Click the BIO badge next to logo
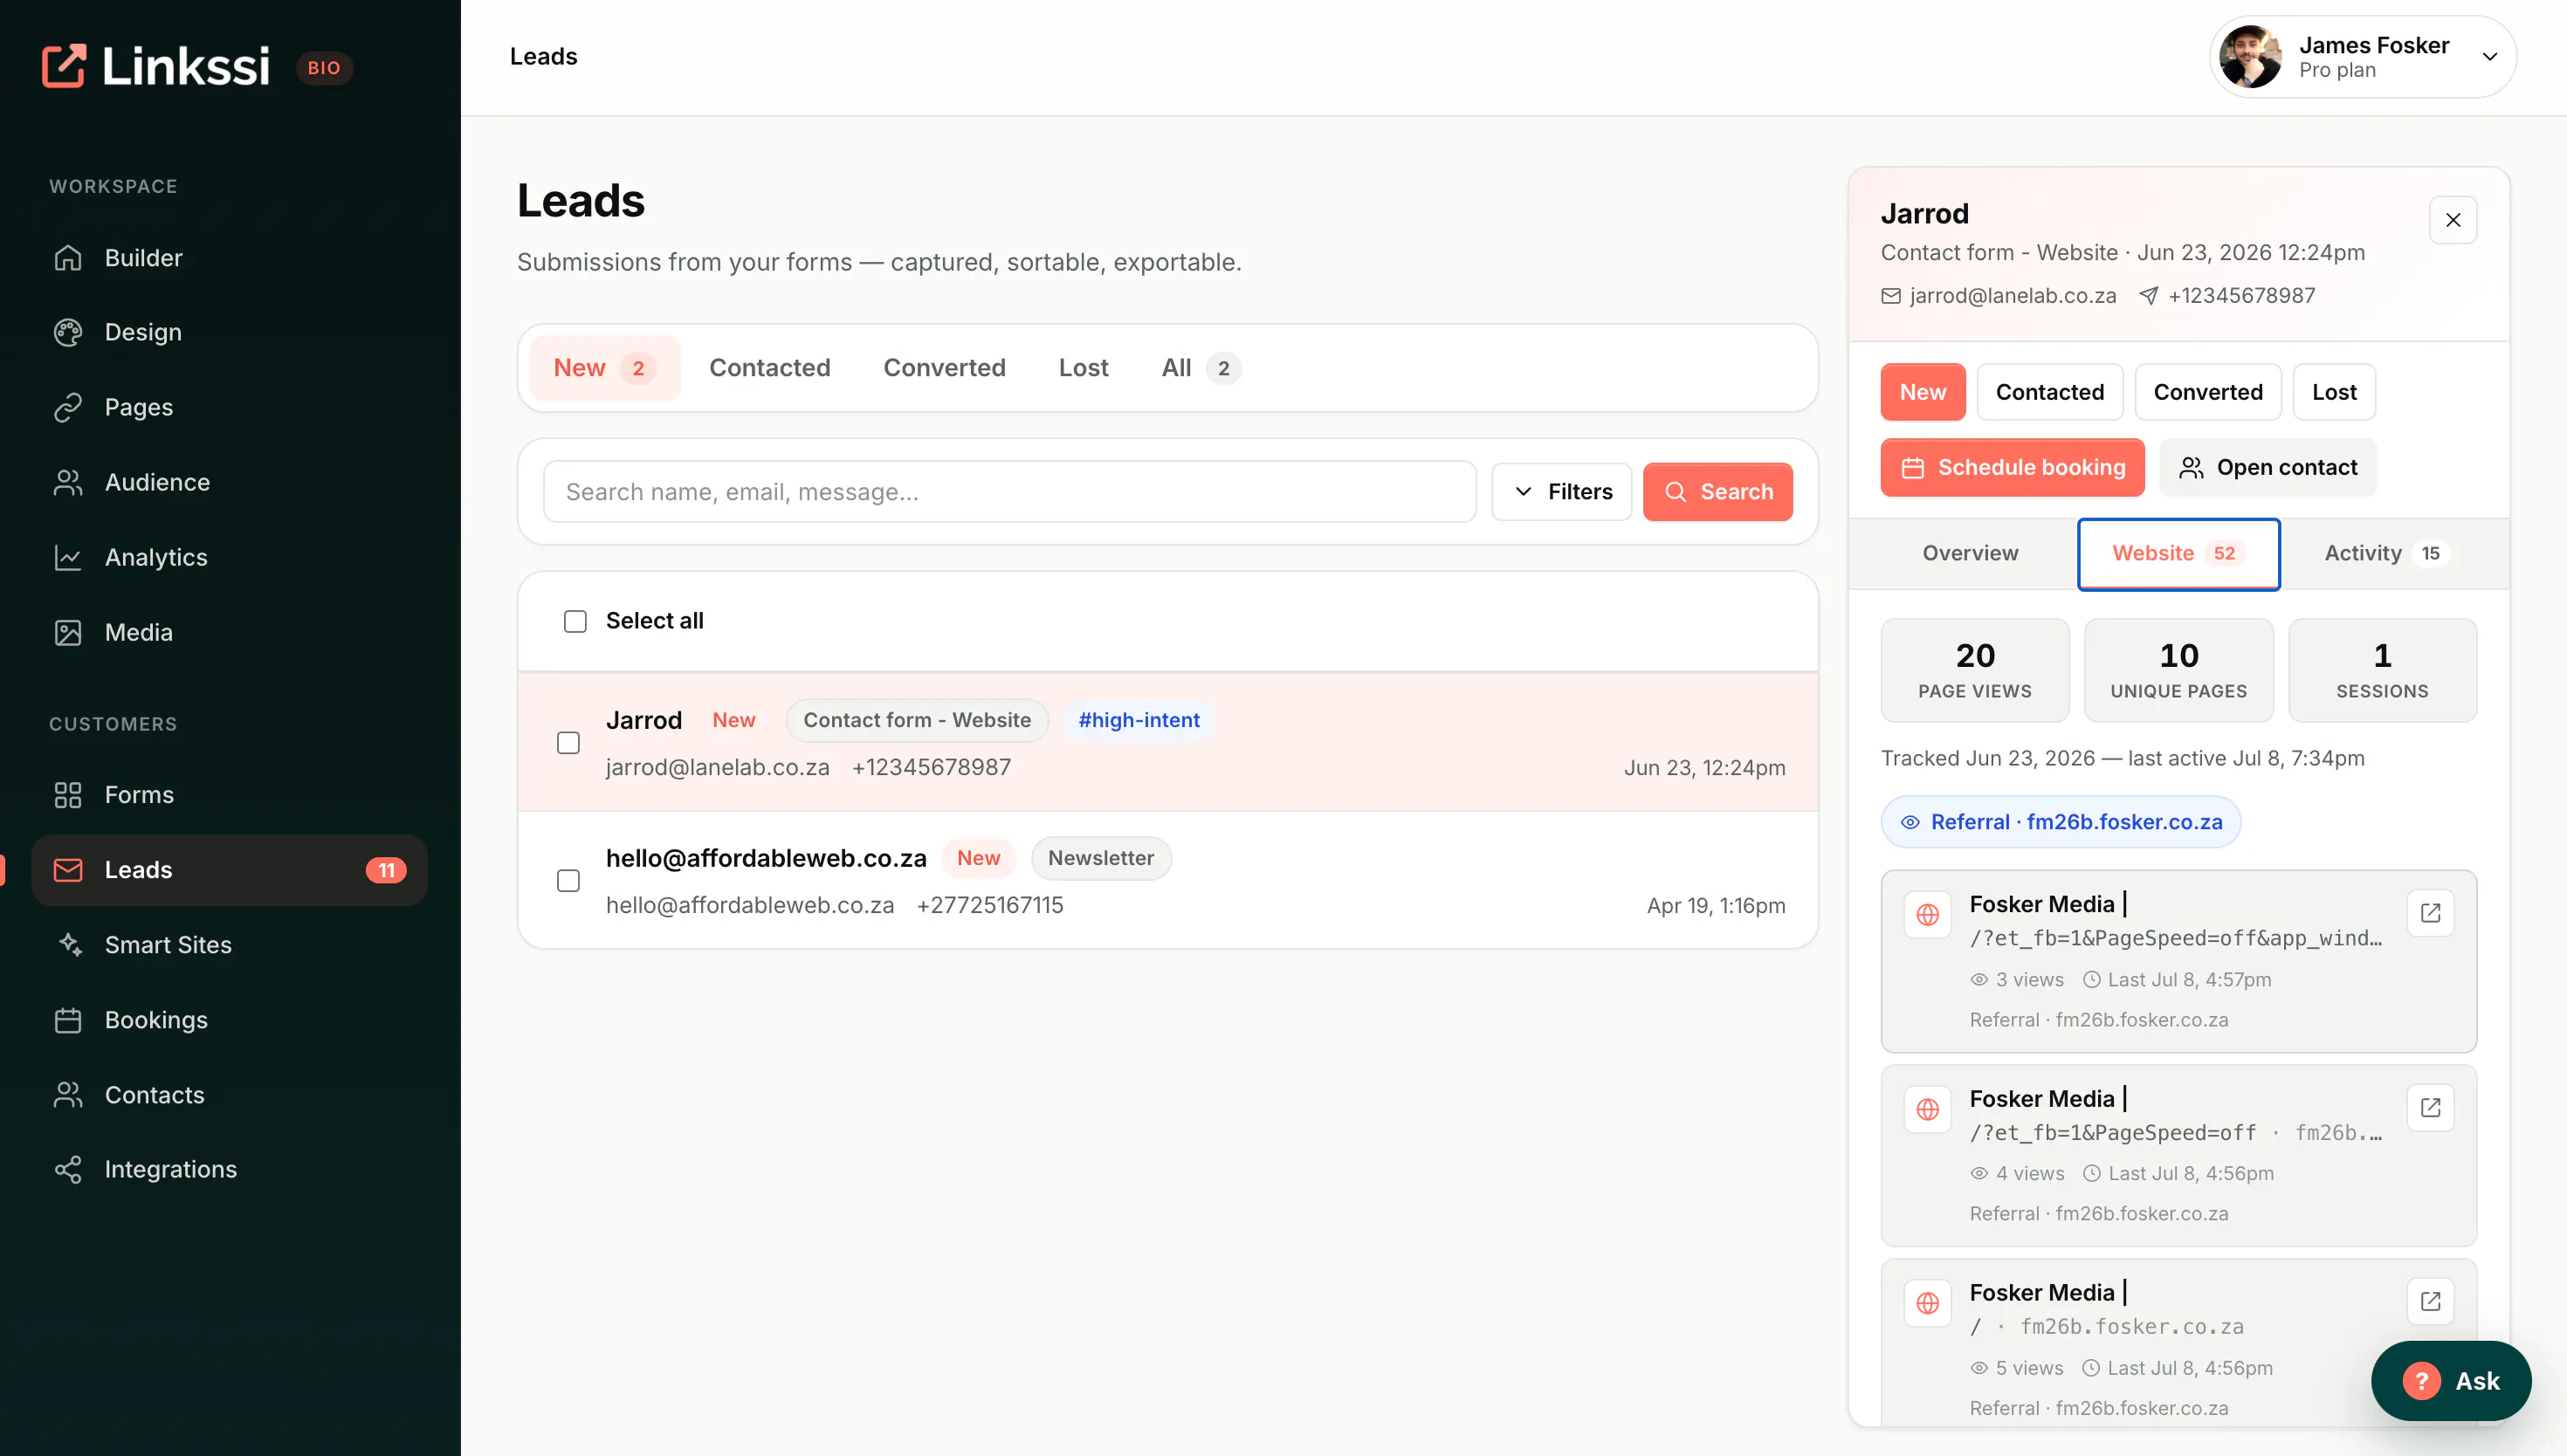 324,68
